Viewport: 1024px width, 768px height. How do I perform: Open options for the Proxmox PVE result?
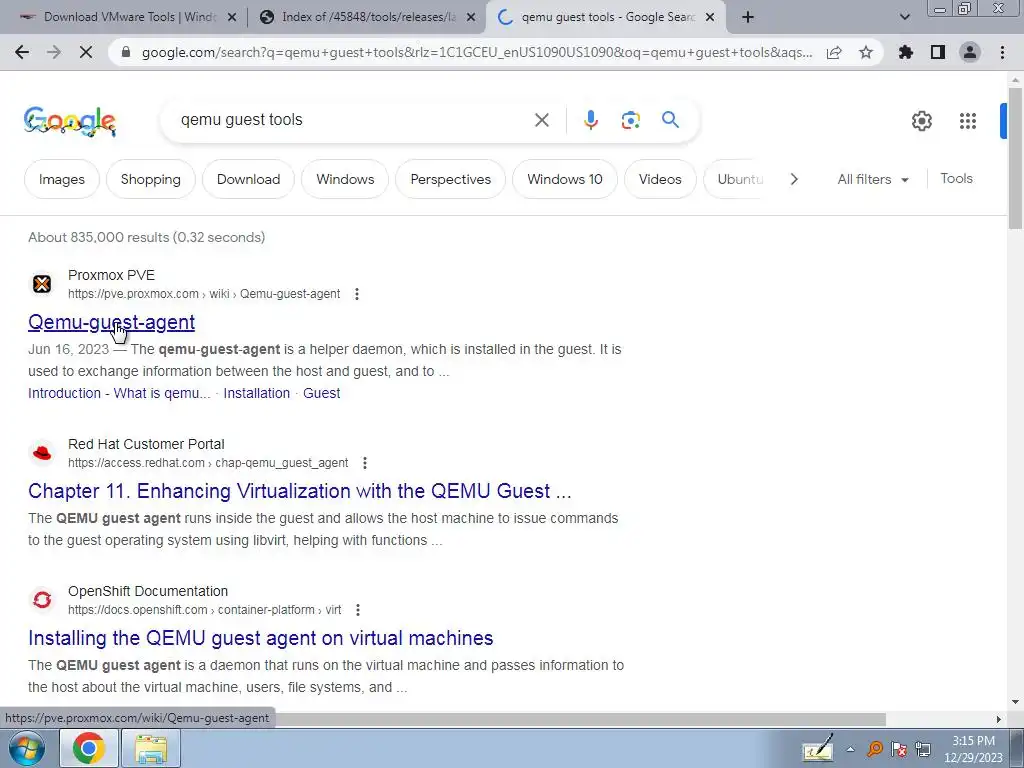[x=357, y=295]
